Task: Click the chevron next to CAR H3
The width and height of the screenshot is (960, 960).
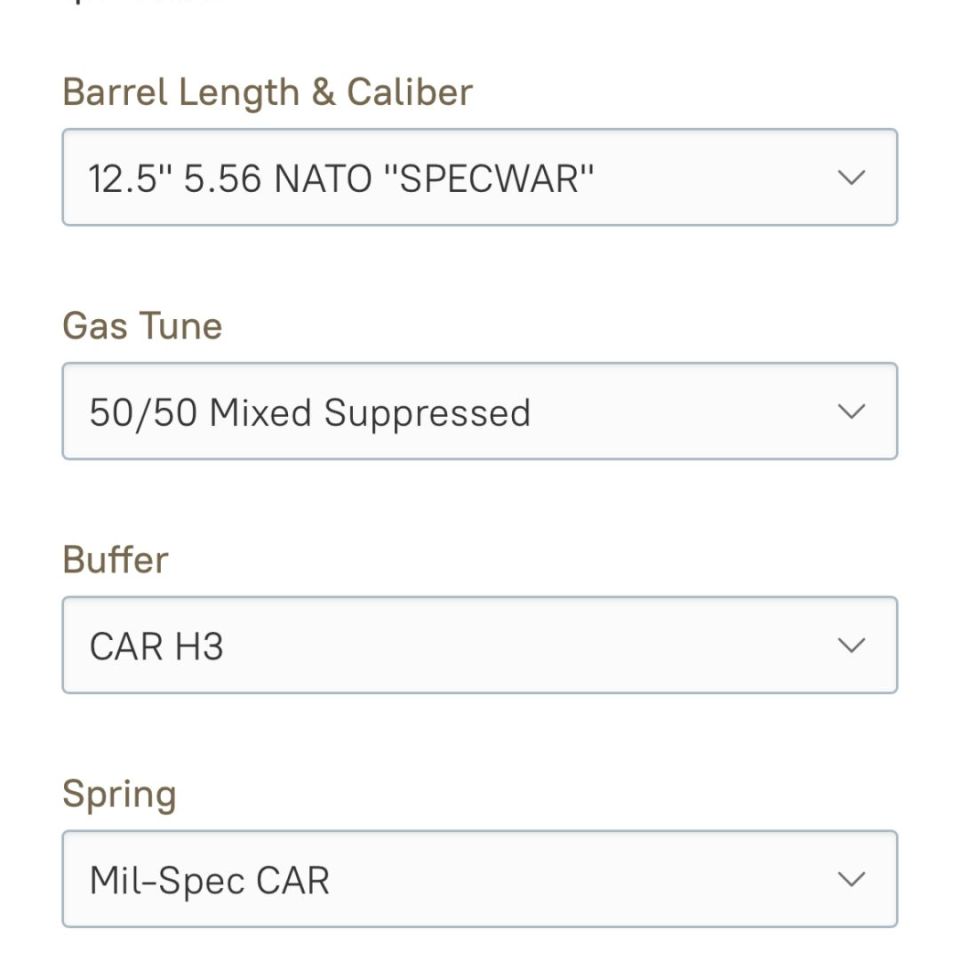Action: (851, 645)
